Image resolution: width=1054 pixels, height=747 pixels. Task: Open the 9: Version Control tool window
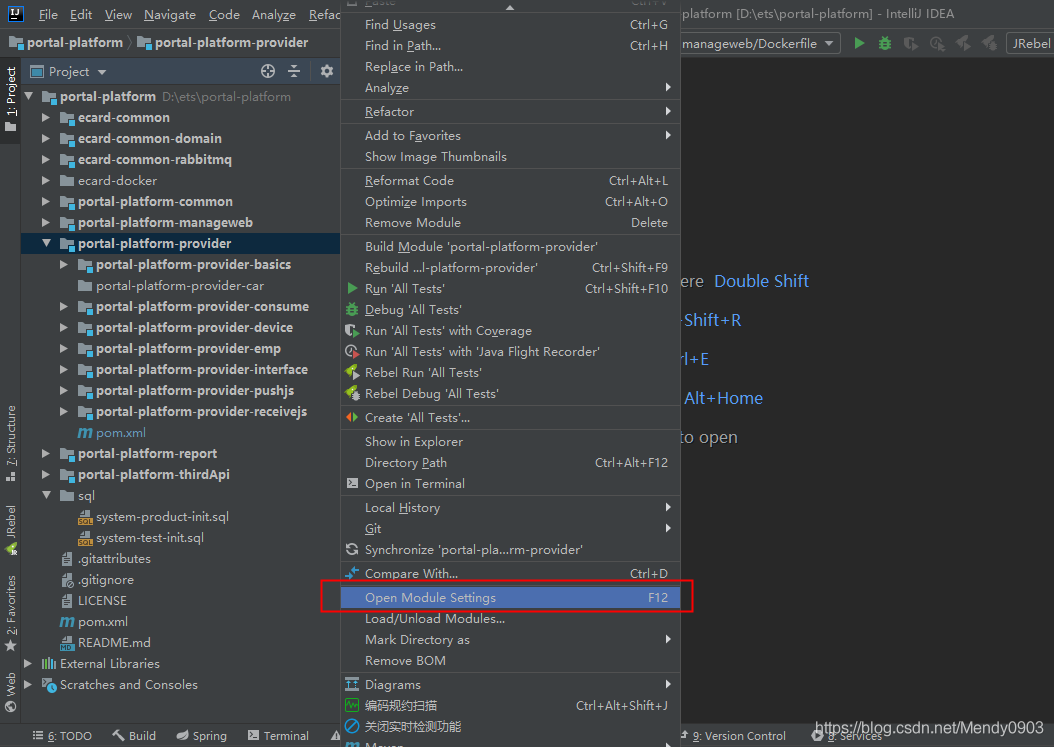733,736
